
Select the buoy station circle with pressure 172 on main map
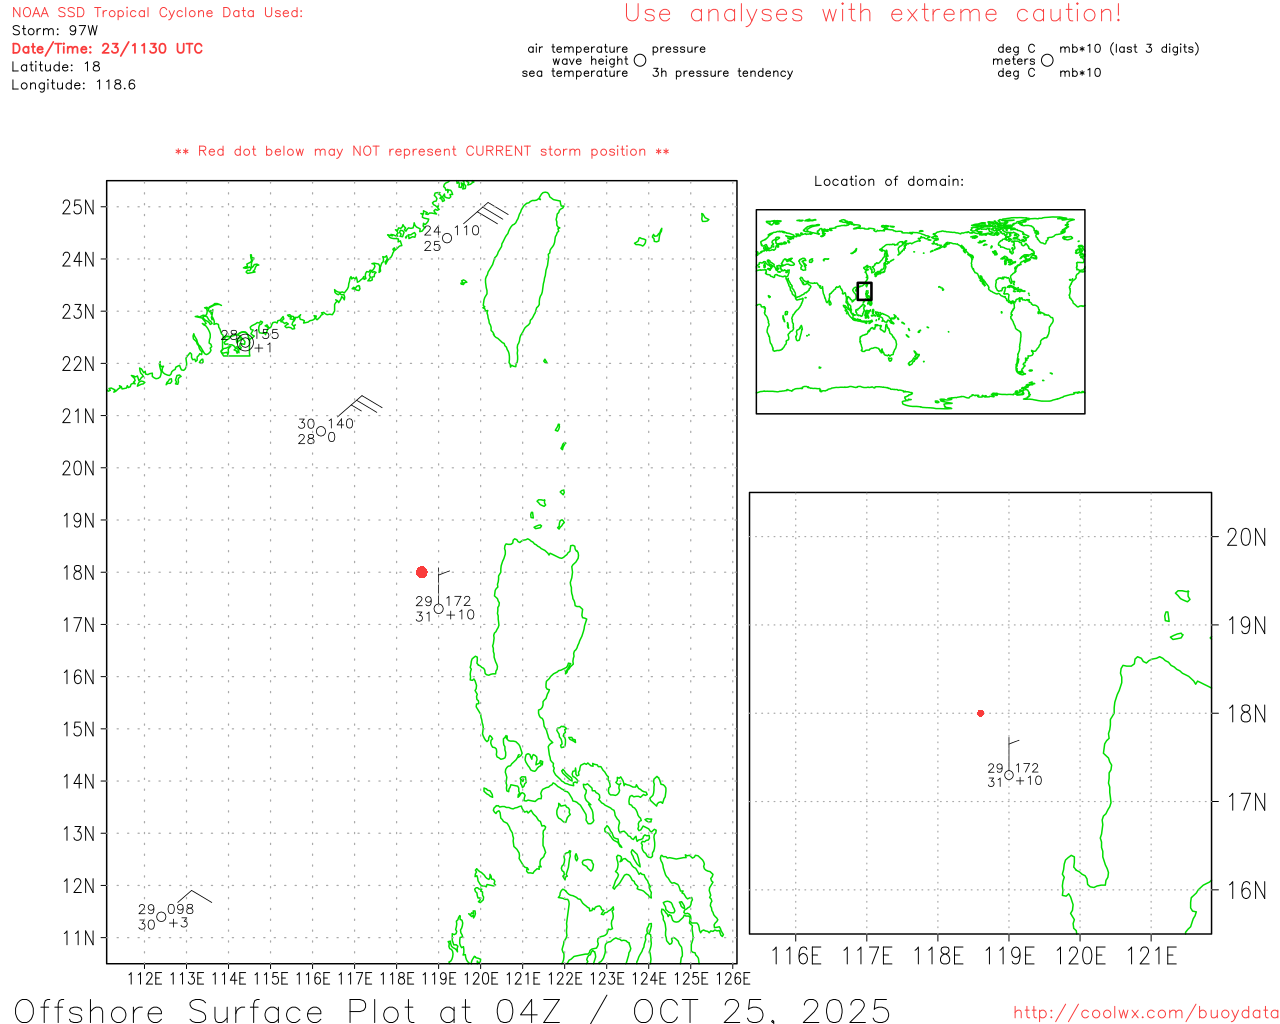439,608
